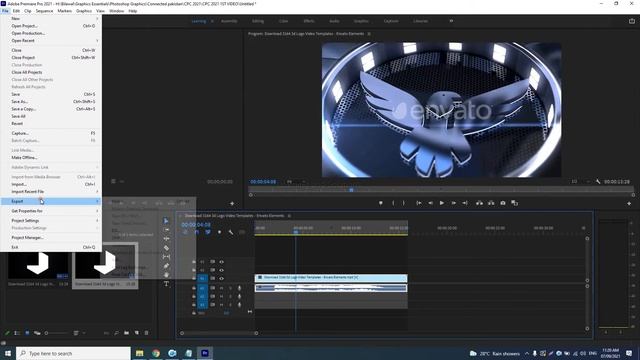Toggle A2 track targeting
Viewport: 640px width, 360px height.
202,296
